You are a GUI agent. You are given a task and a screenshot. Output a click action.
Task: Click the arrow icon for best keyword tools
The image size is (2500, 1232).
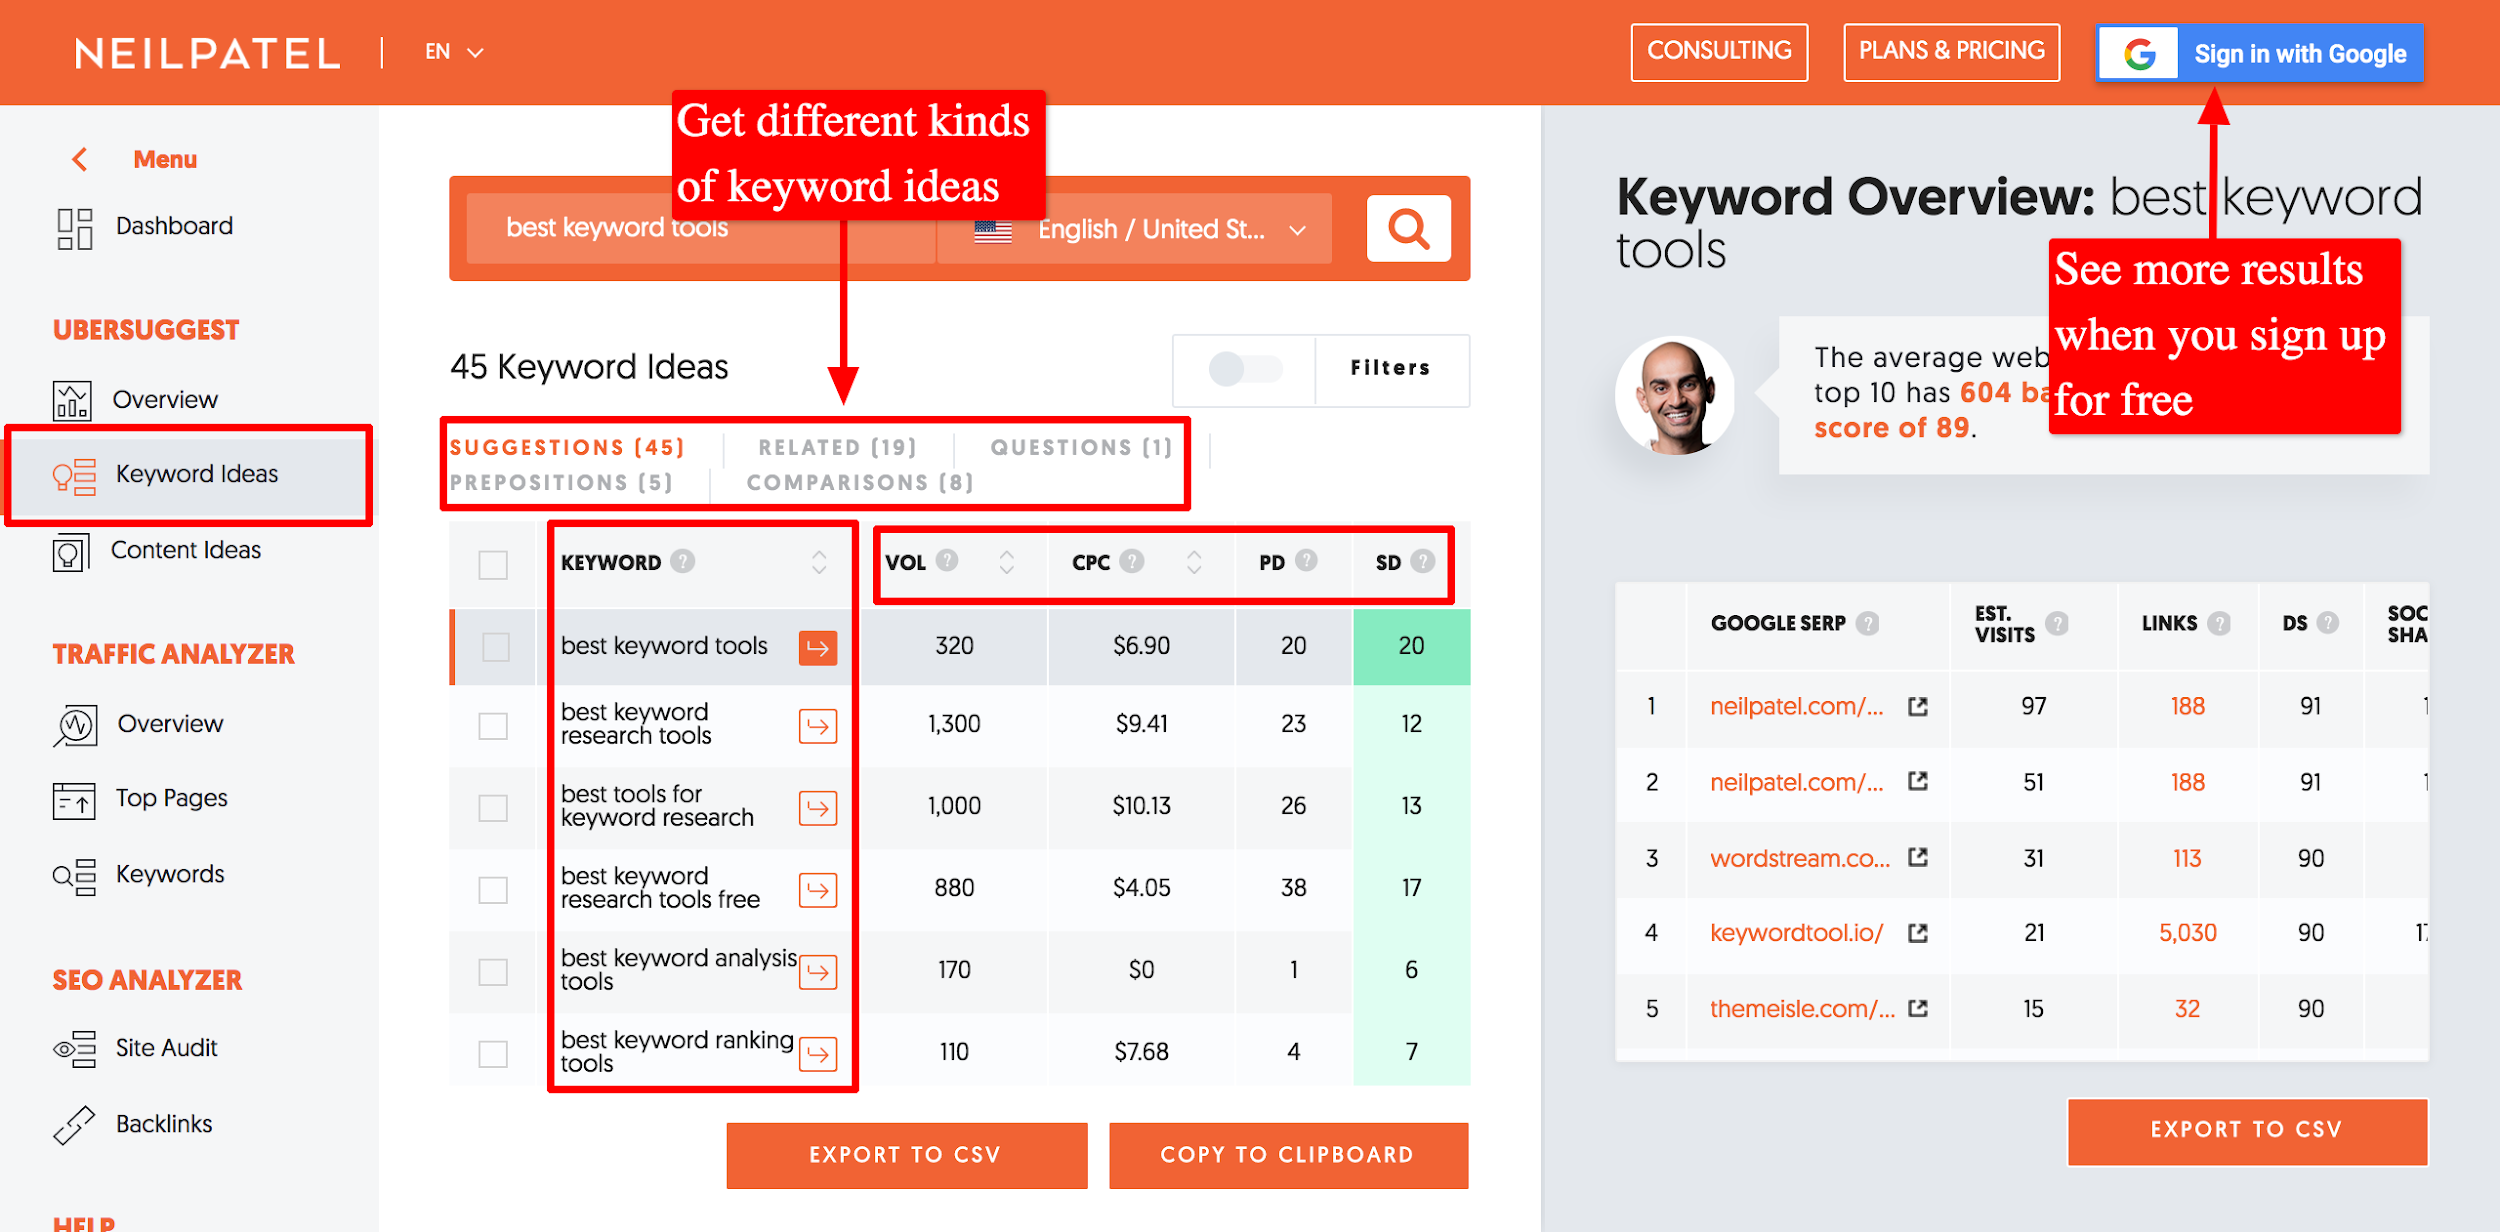pos(818,648)
